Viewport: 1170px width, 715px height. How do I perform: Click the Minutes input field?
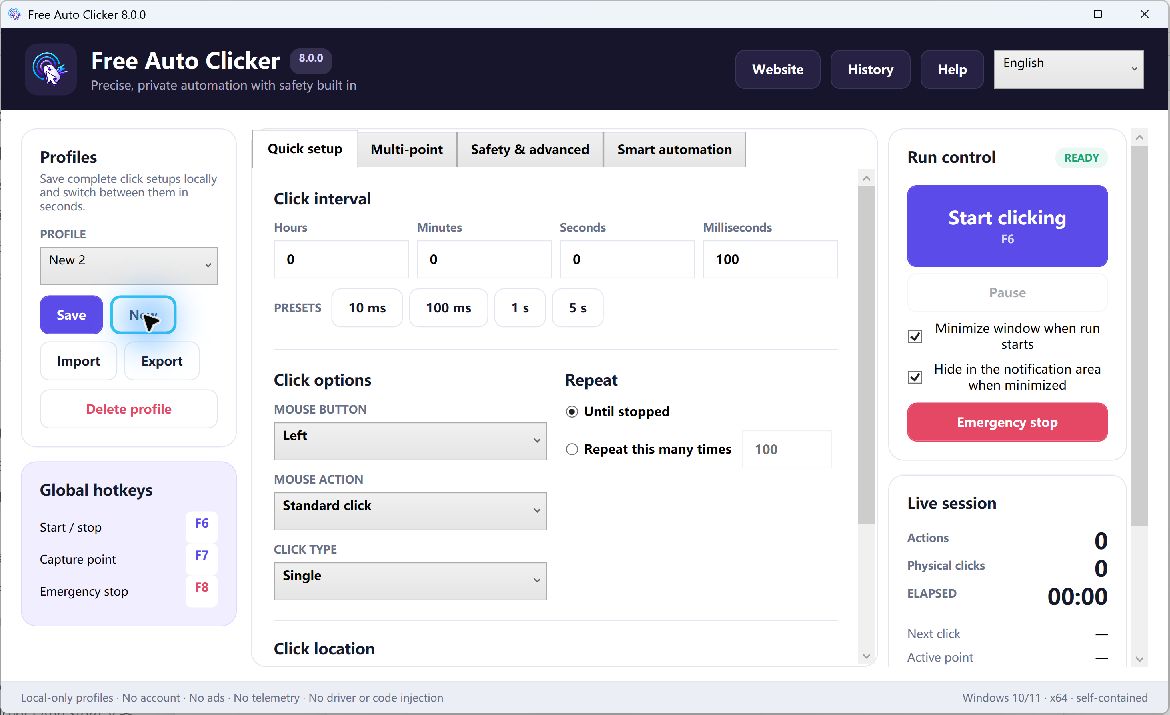[484, 259]
